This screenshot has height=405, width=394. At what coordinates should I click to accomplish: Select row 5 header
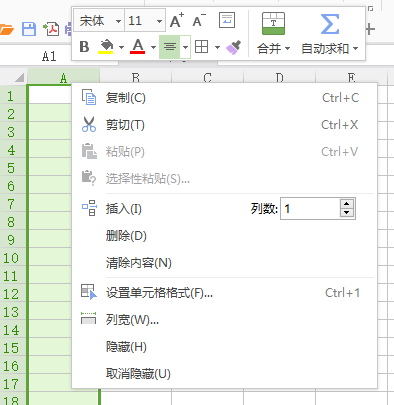coord(13,168)
